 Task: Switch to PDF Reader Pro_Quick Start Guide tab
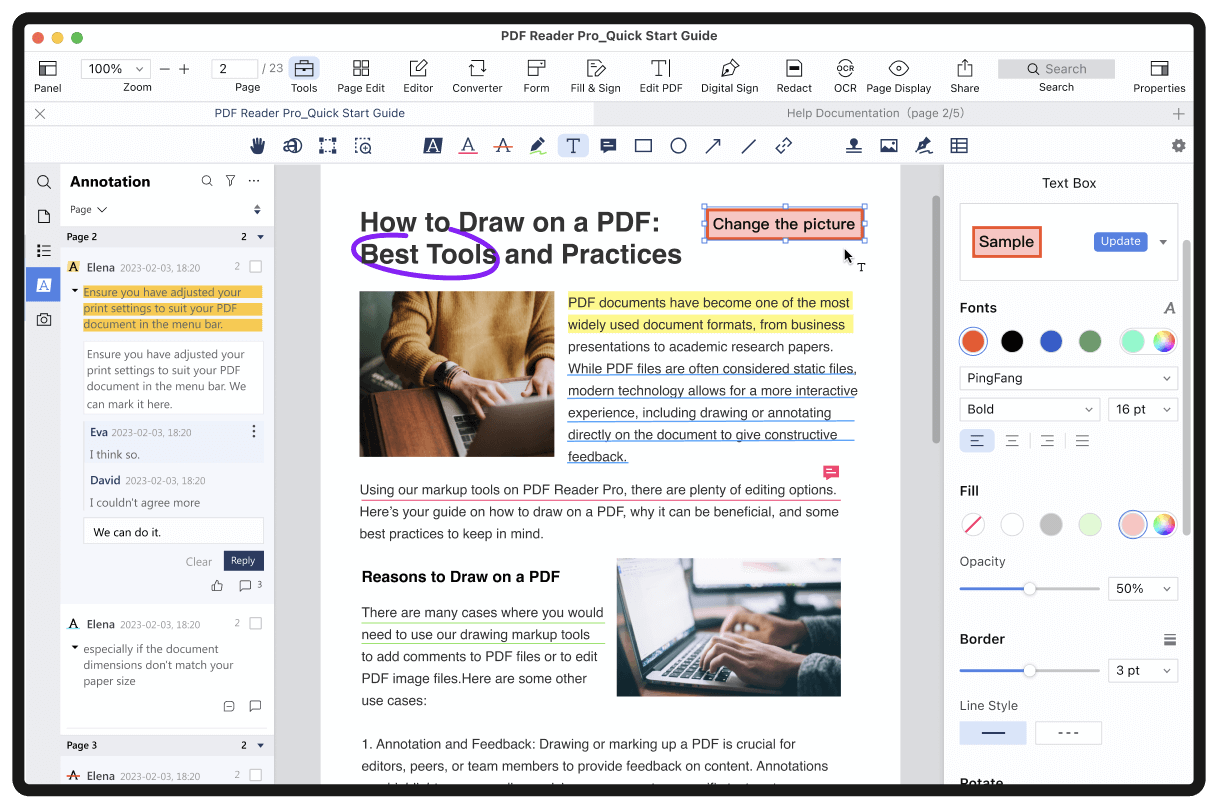click(310, 113)
